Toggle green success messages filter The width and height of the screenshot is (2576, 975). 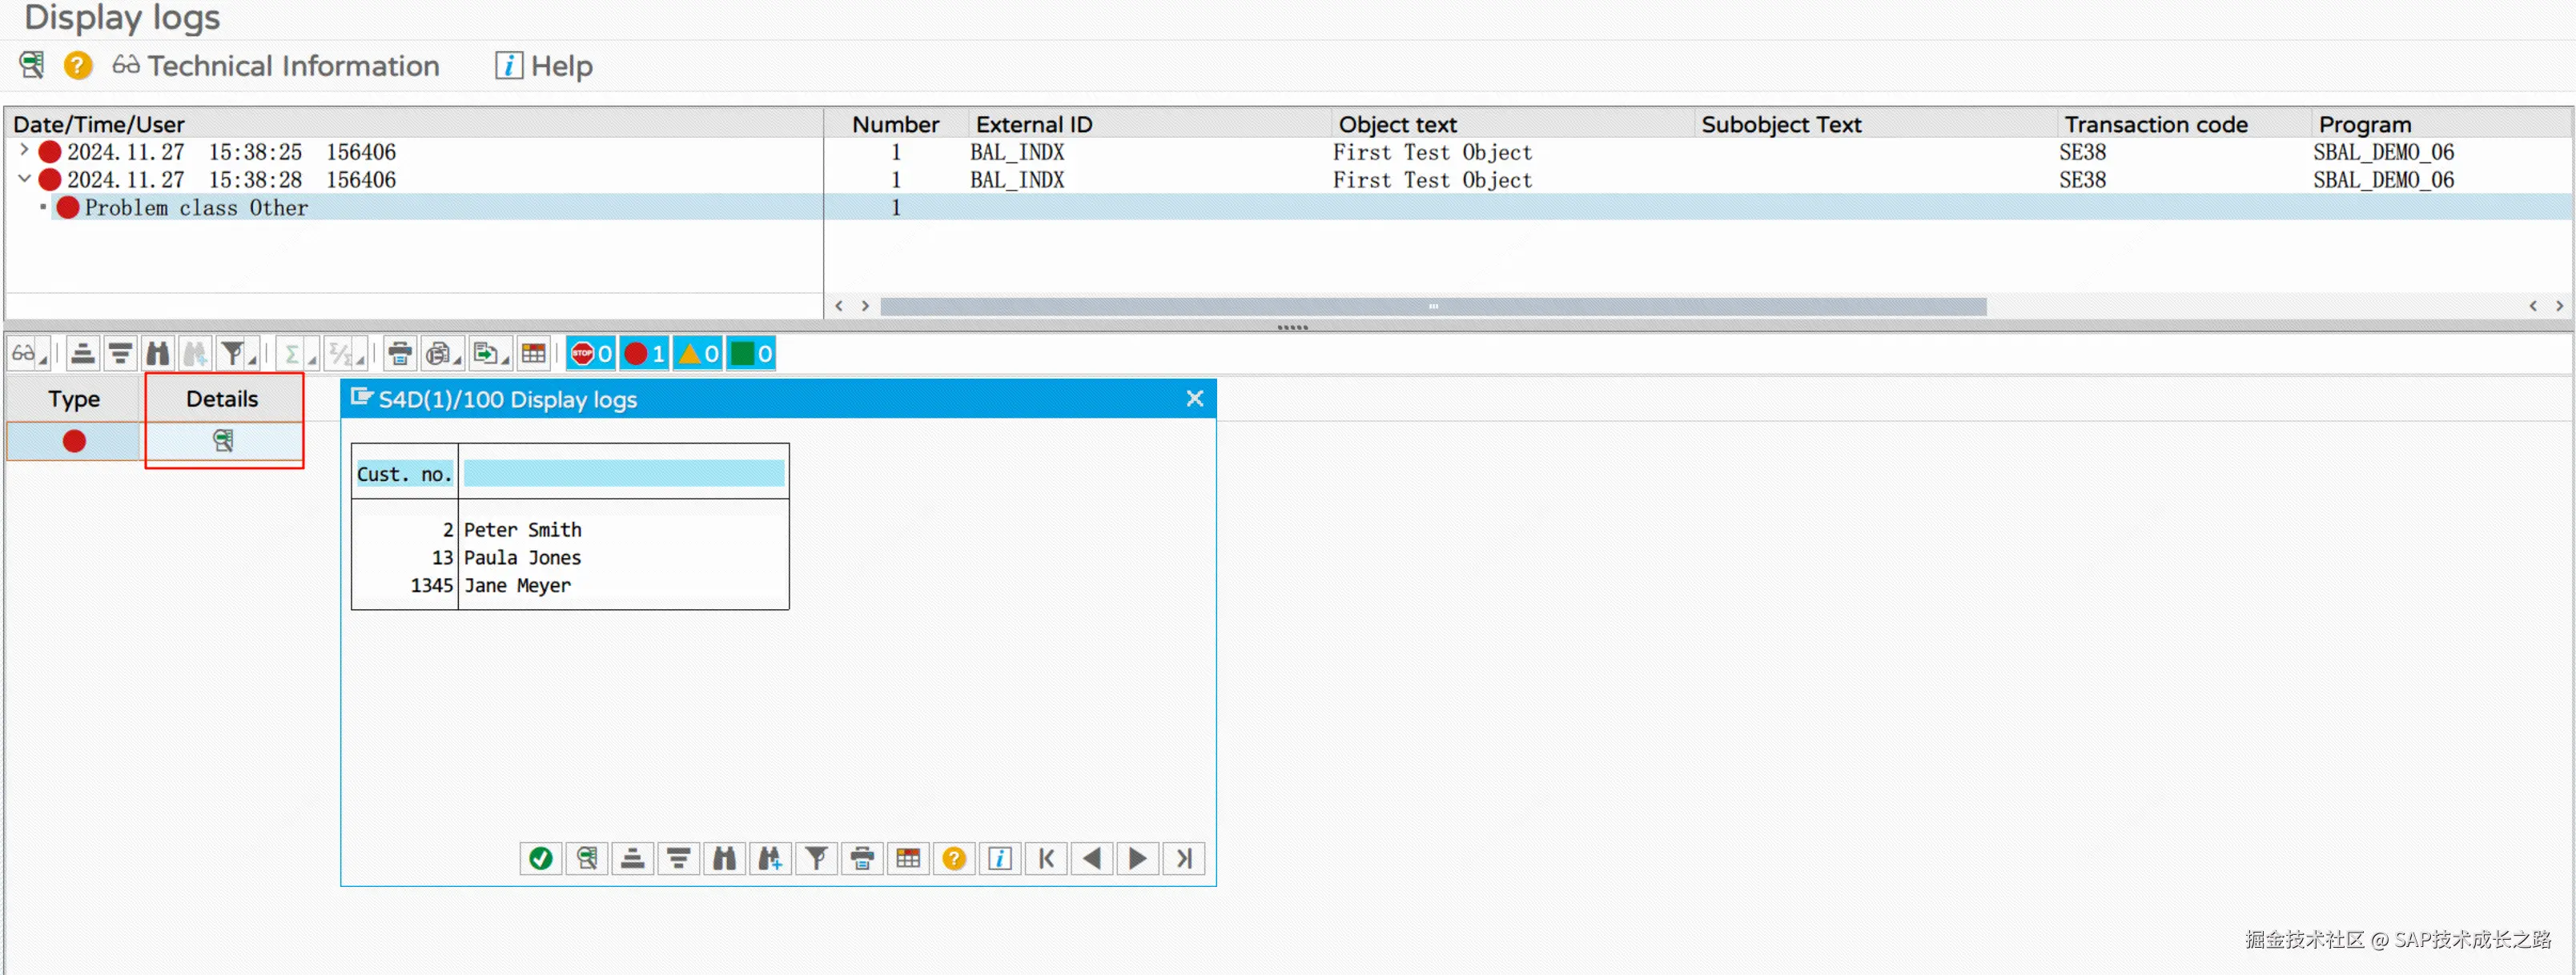(751, 353)
